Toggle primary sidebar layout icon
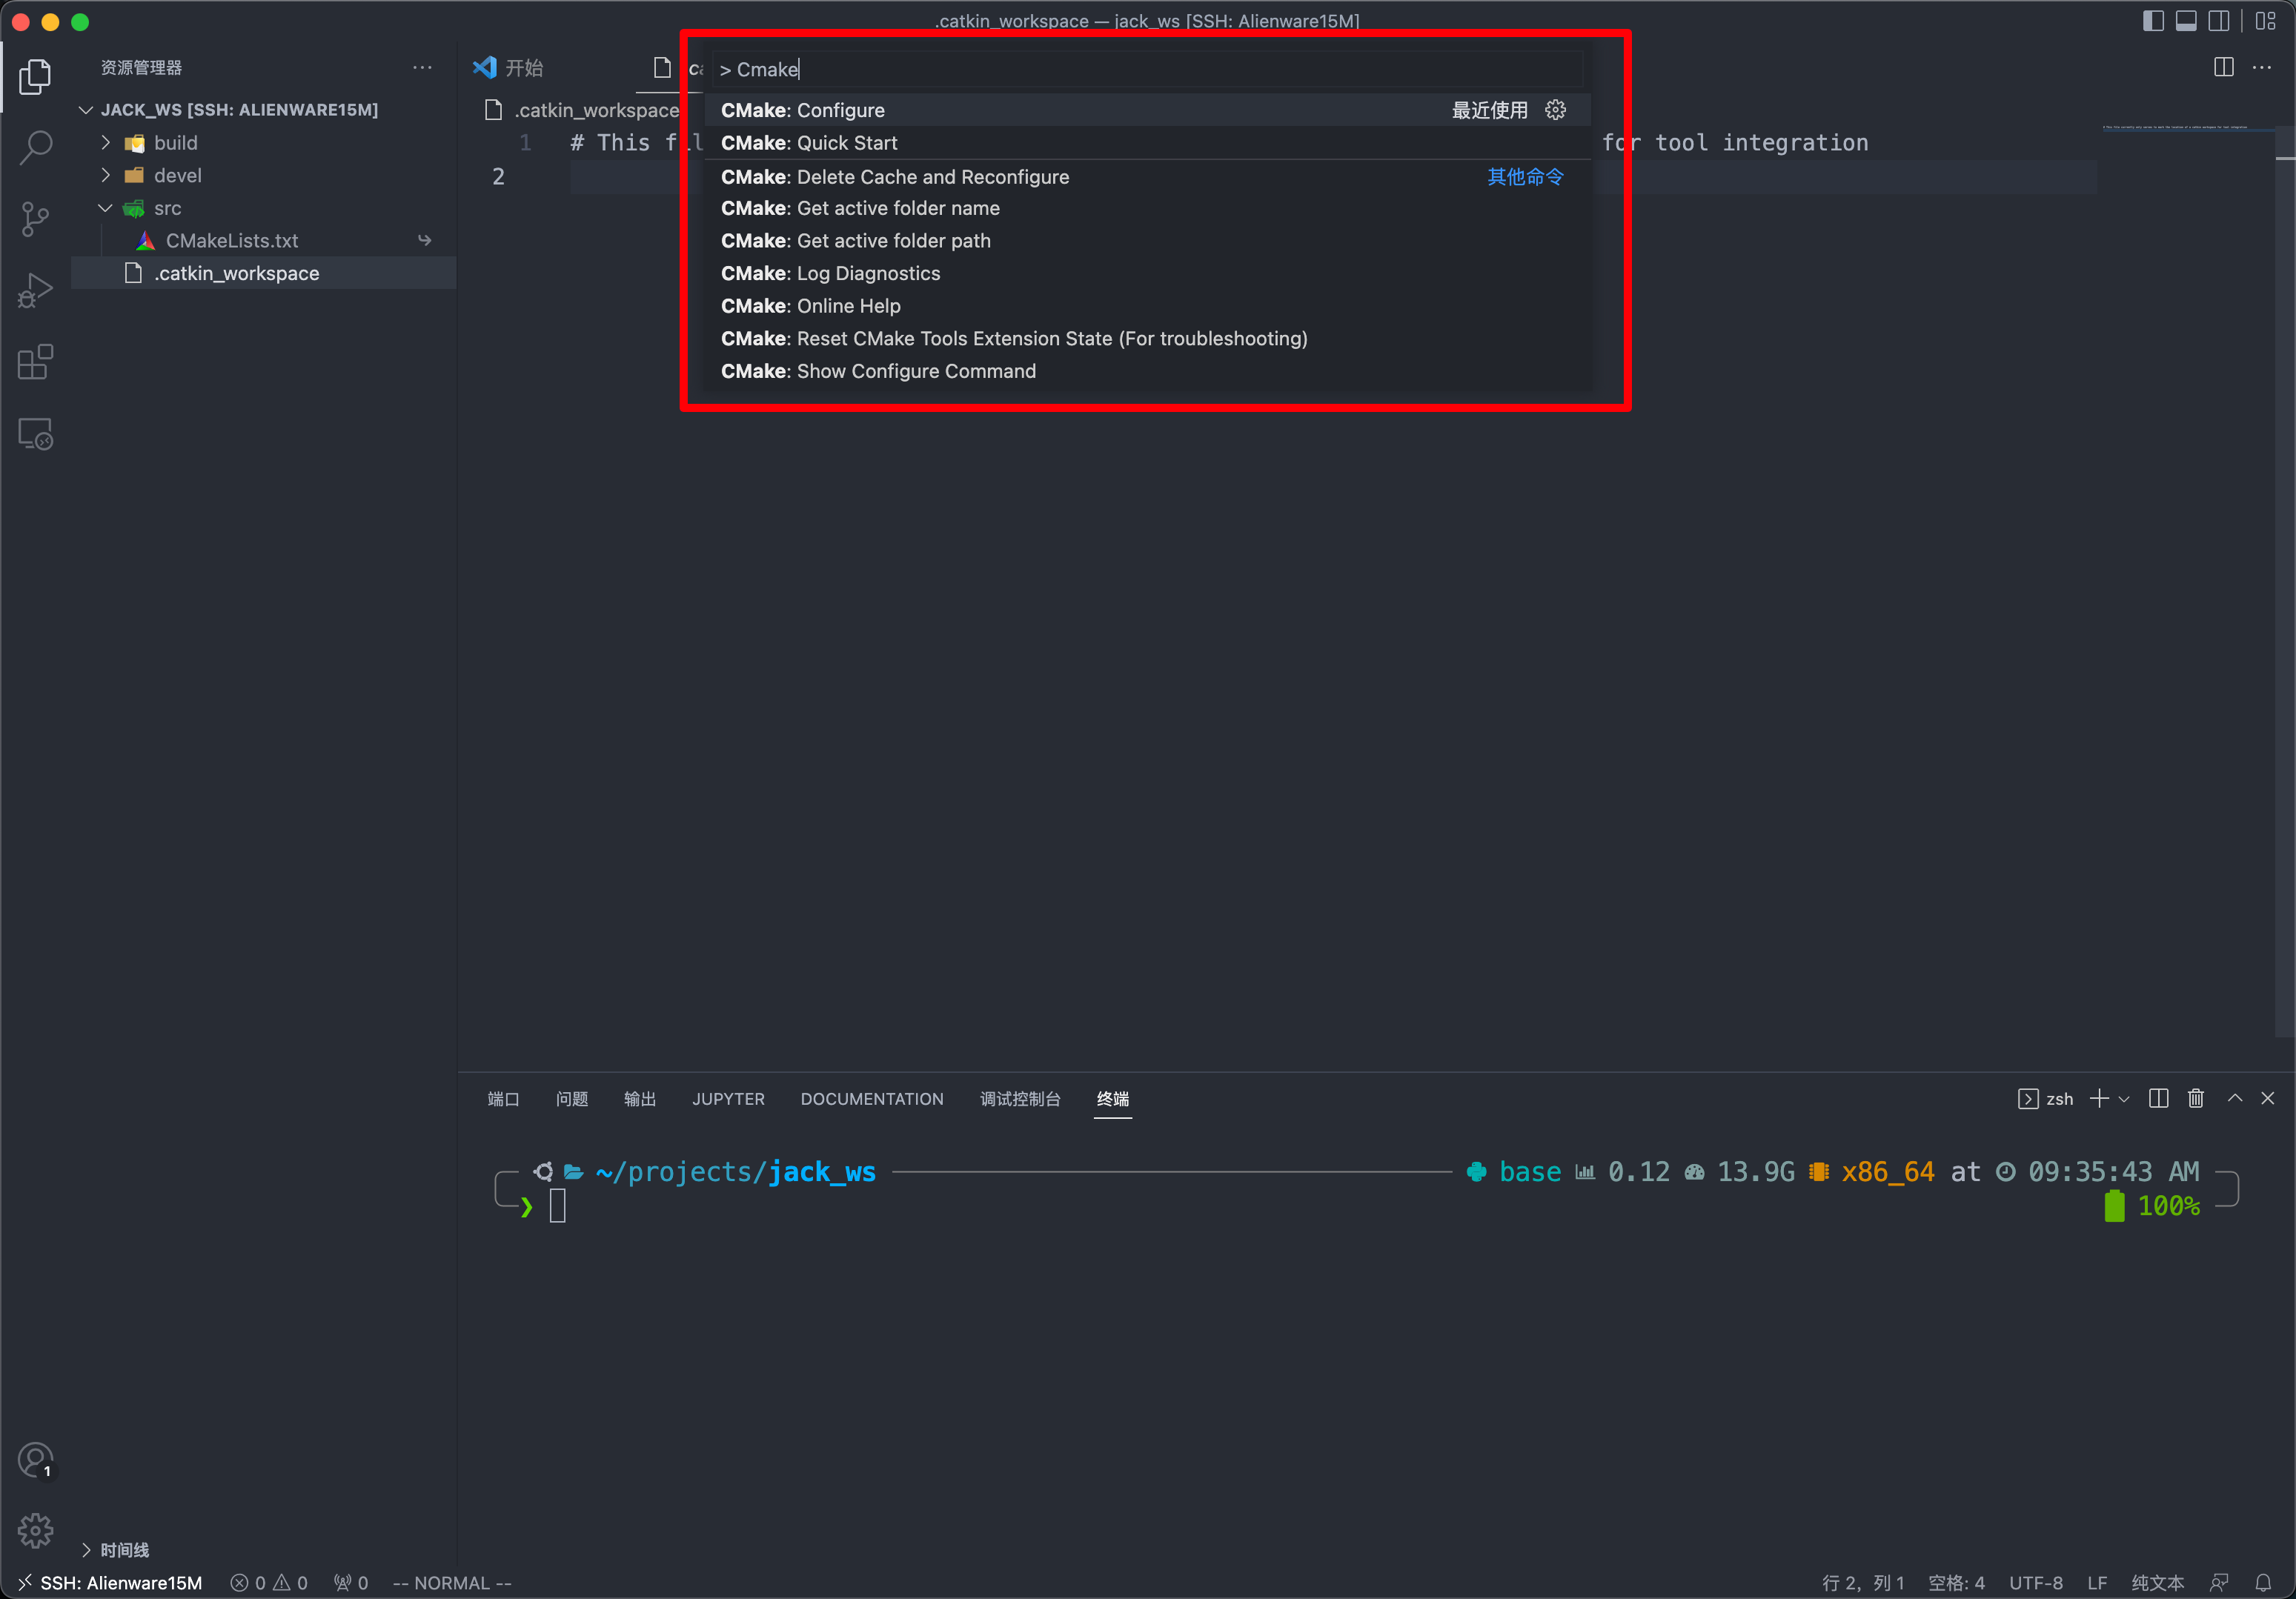Screen dimensions: 2296x1599 [2153, 21]
